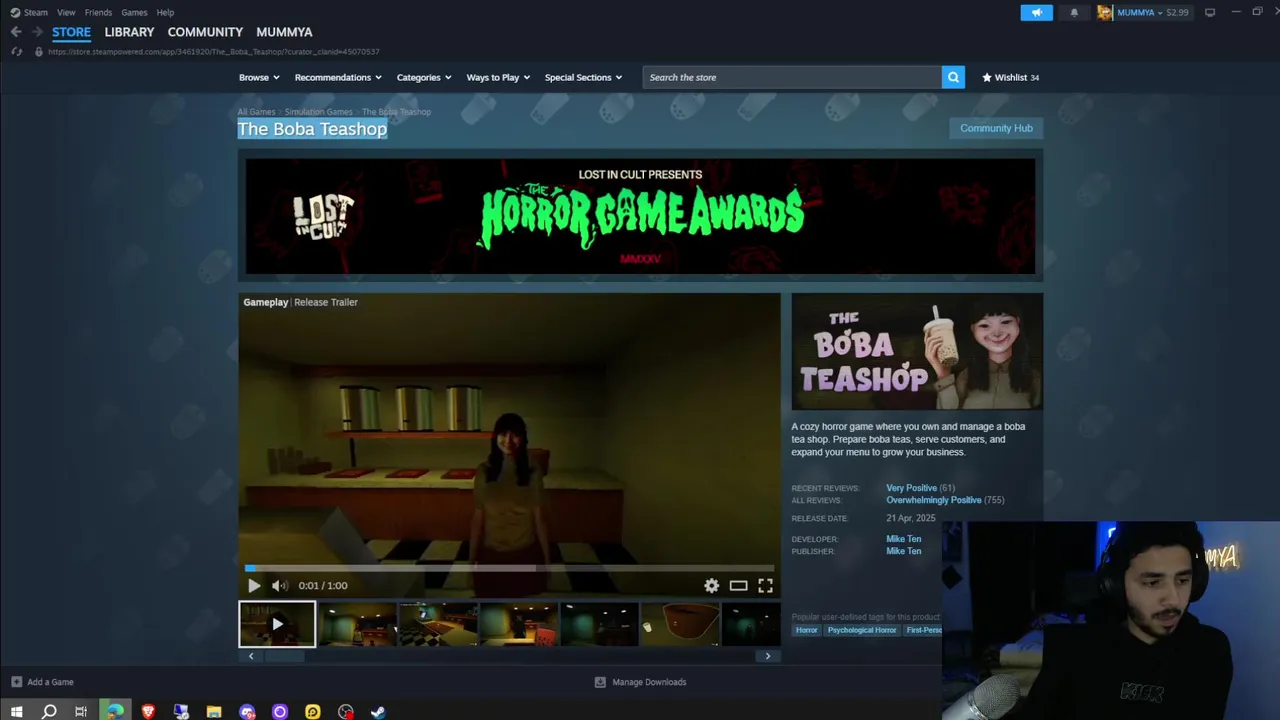Go forward using the navigation forward arrow

37,32
